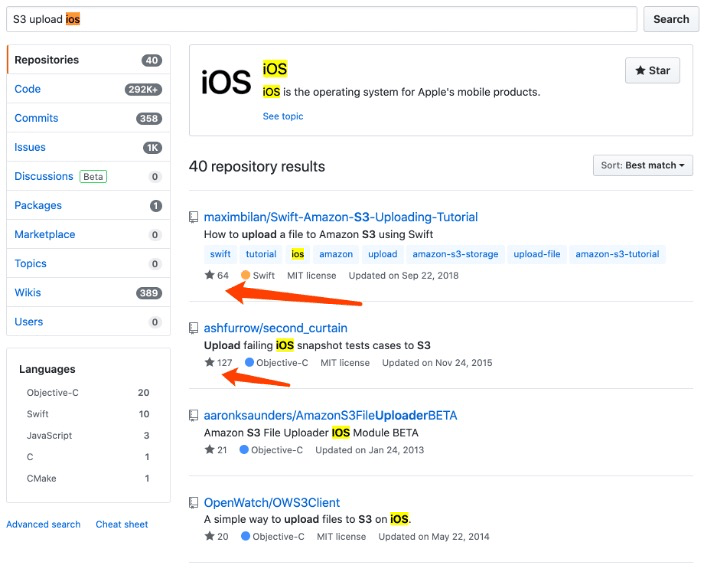Click the repository icon beside maximbilan/Swift-Amazon-S3-Uploading-Tutorial

(x=194, y=217)
